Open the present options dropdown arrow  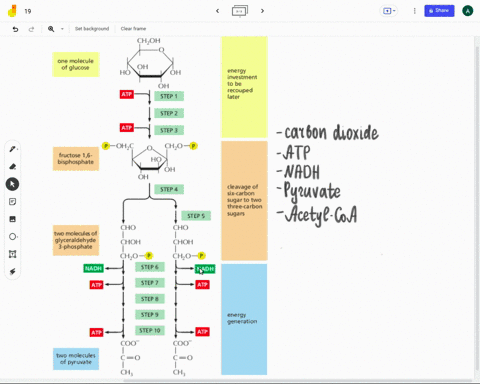(x=394, y=11)
